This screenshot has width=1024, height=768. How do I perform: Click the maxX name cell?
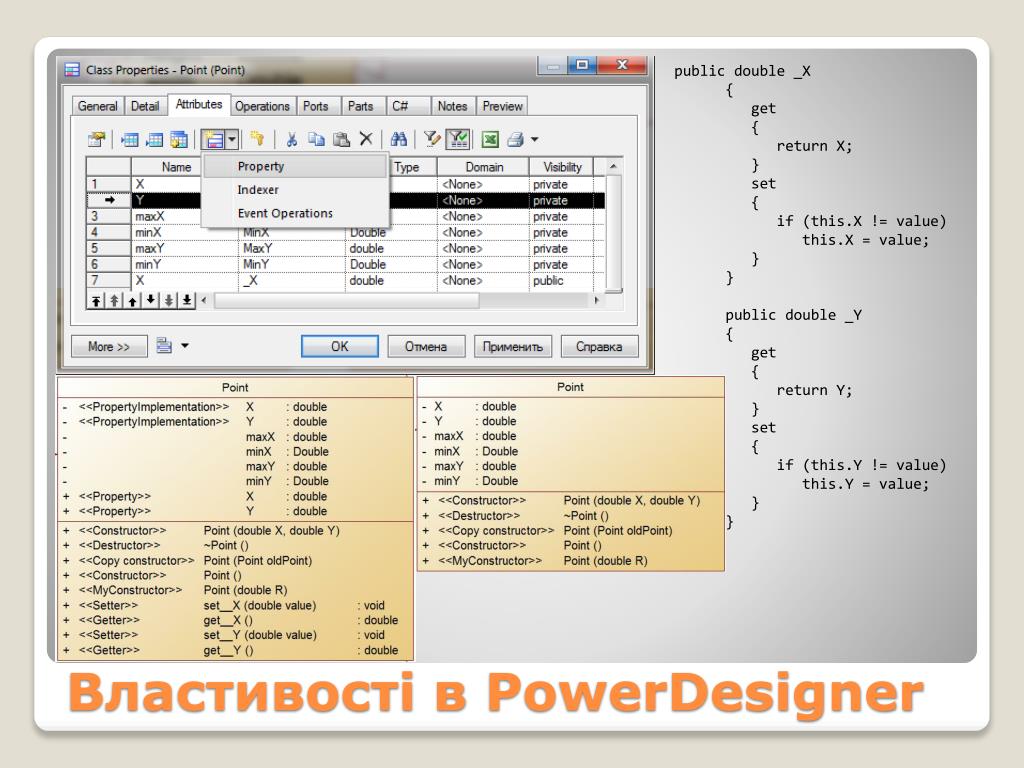click(x=167, y=216)
